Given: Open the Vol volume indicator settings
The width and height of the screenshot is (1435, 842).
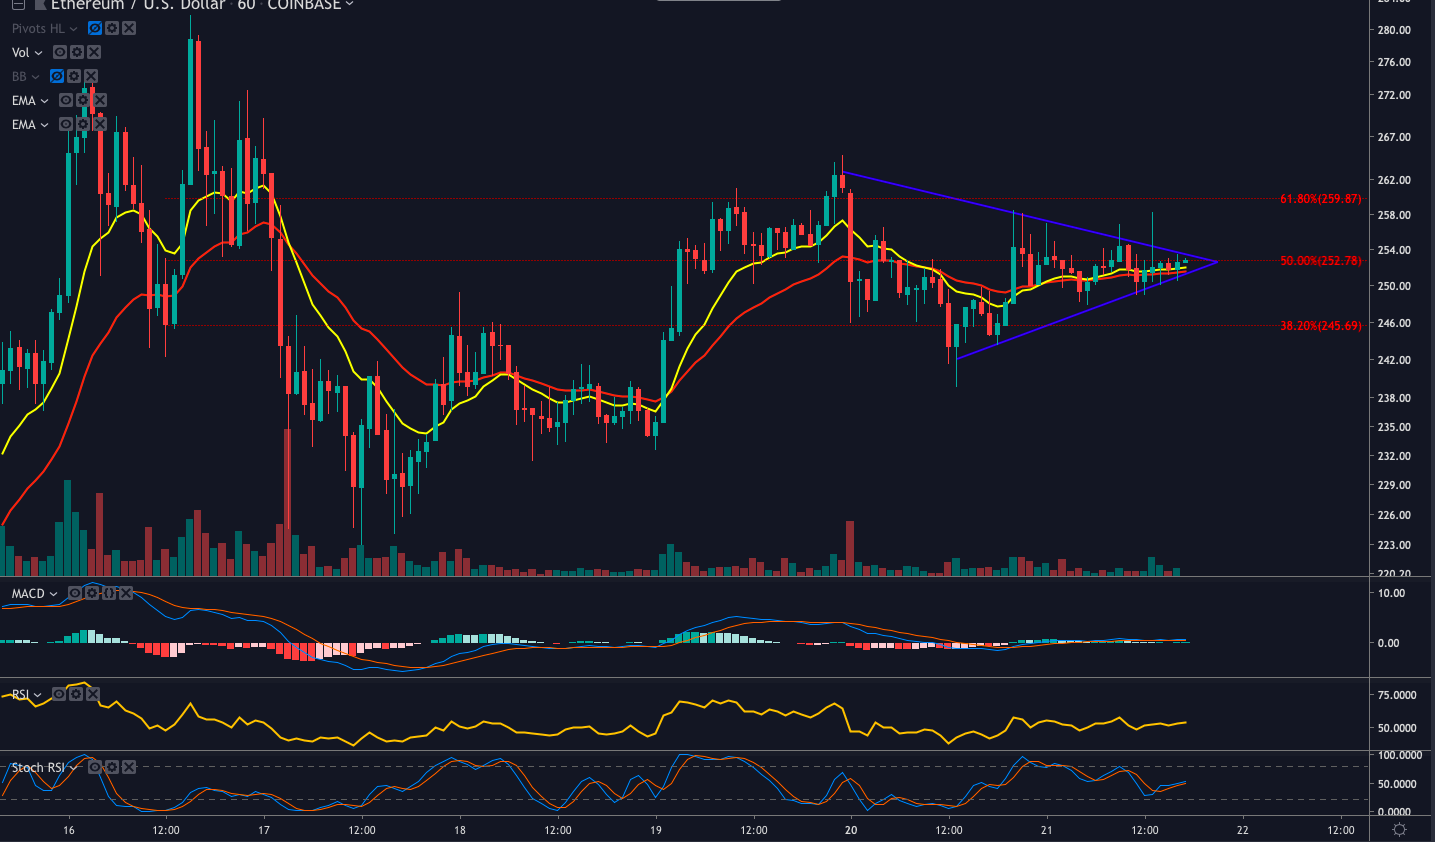Looking at the screenshot, I should tap(76, 51).
